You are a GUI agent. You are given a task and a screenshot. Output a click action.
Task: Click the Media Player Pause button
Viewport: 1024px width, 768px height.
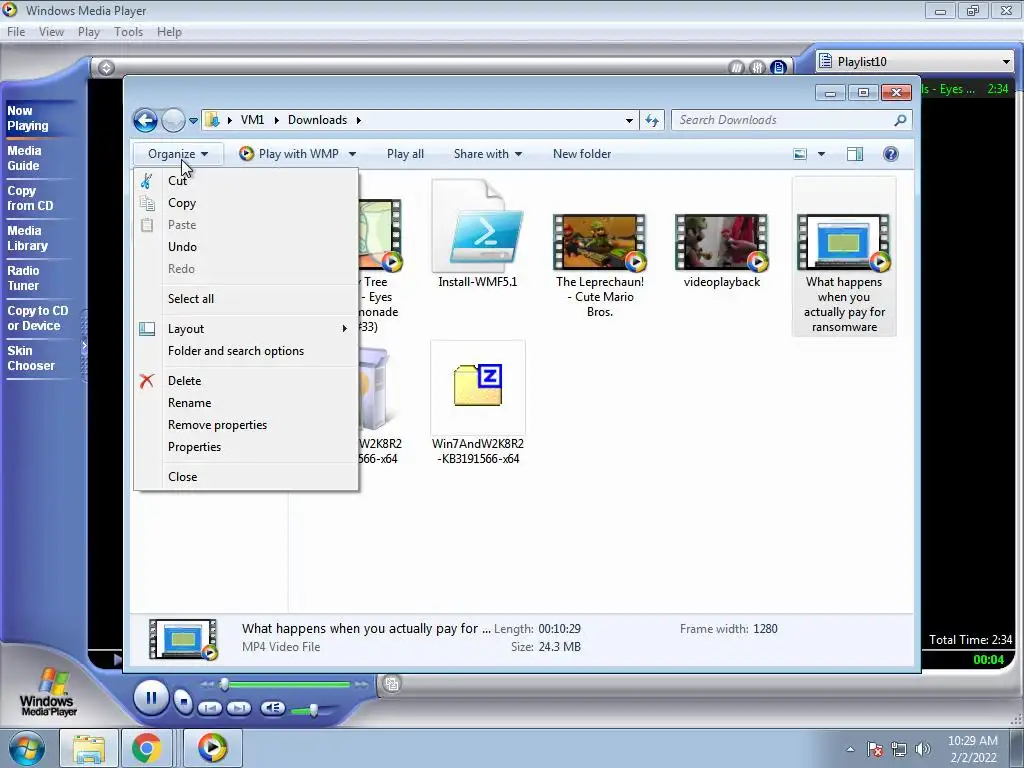[x=151, y=698]
